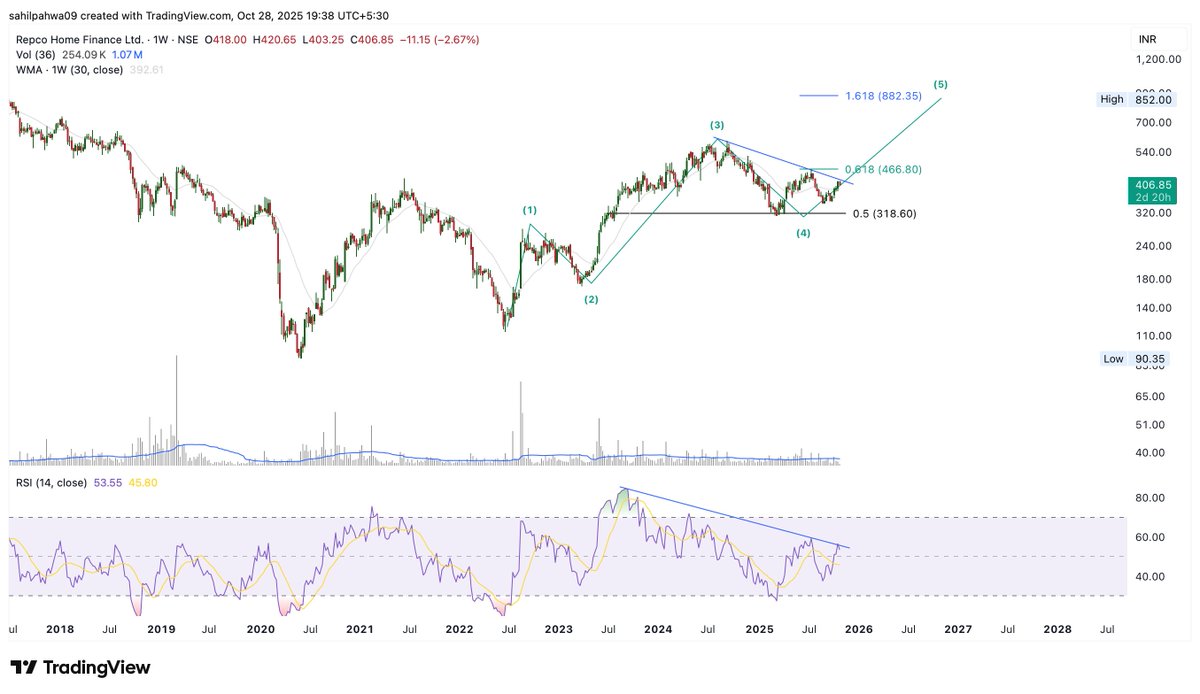Click the 2022 label on time axis
This screenshot has height=694, width=1200.
pos(459,630)
